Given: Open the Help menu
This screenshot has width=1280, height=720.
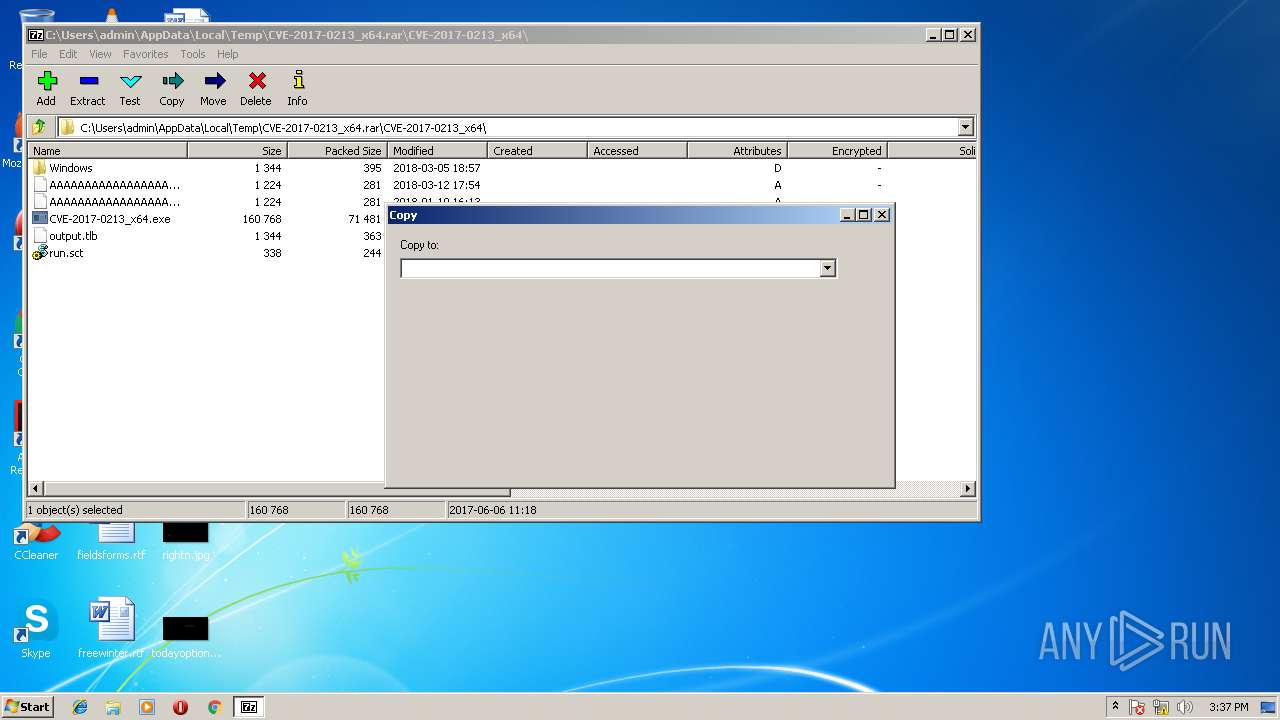Looking at the screenshot, I should click(x=228, y=54).
